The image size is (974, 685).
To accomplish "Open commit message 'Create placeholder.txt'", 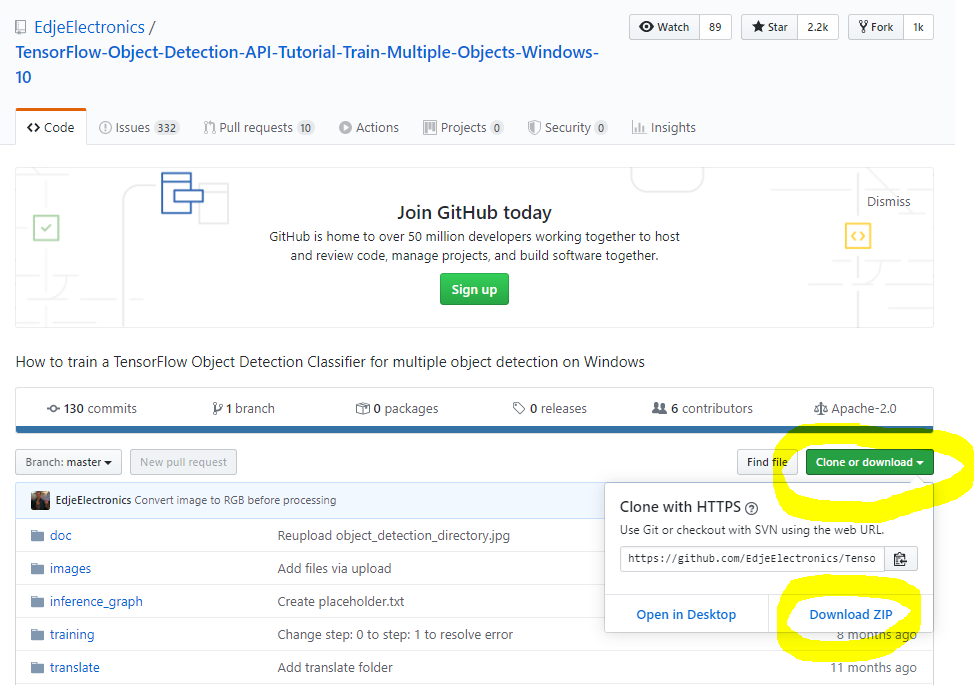I will [340, 601].
